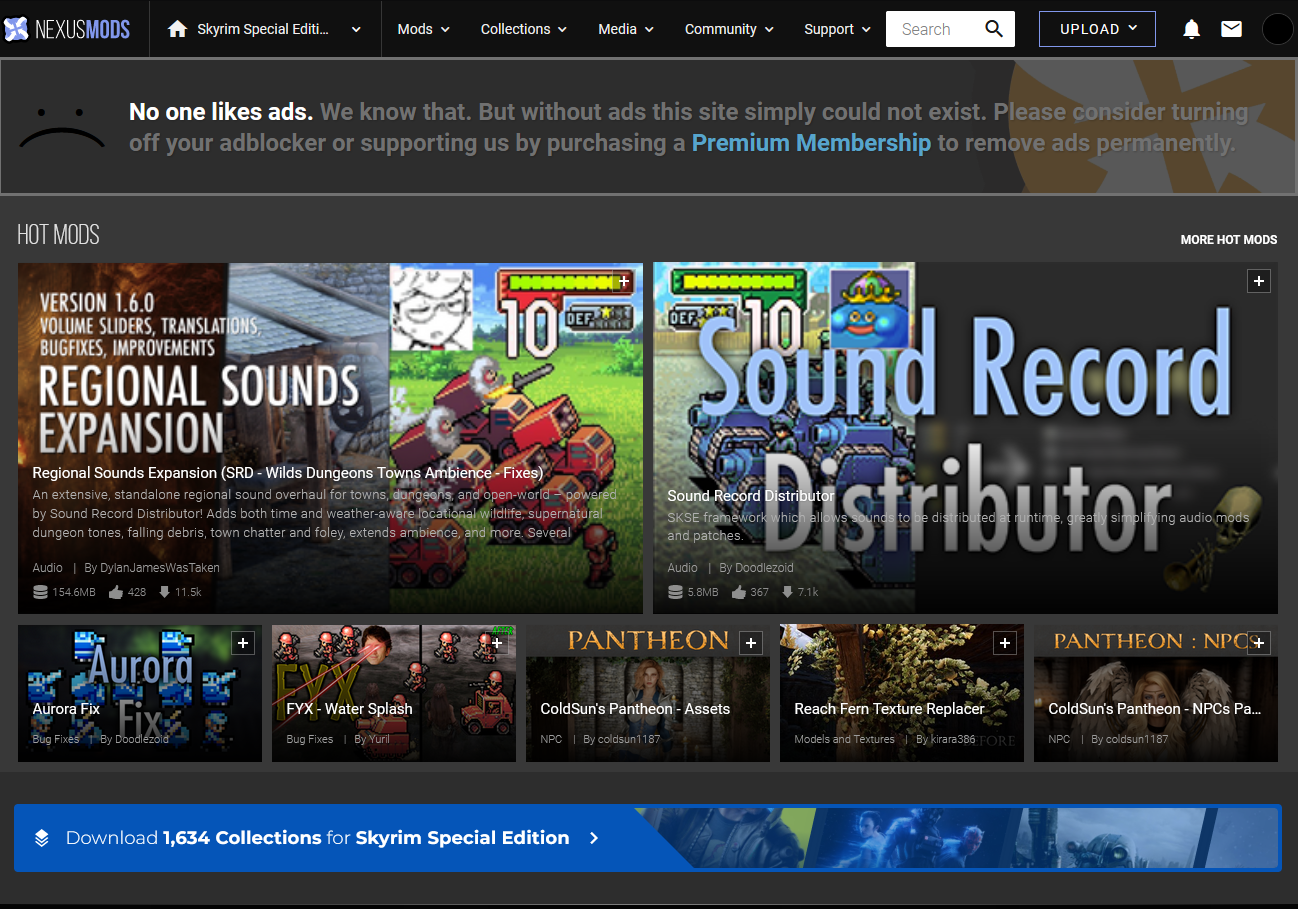Track FYX - Water Splash with plus icon
The width and height of the screenshot is (1298, 909).
tap(496, 643)
